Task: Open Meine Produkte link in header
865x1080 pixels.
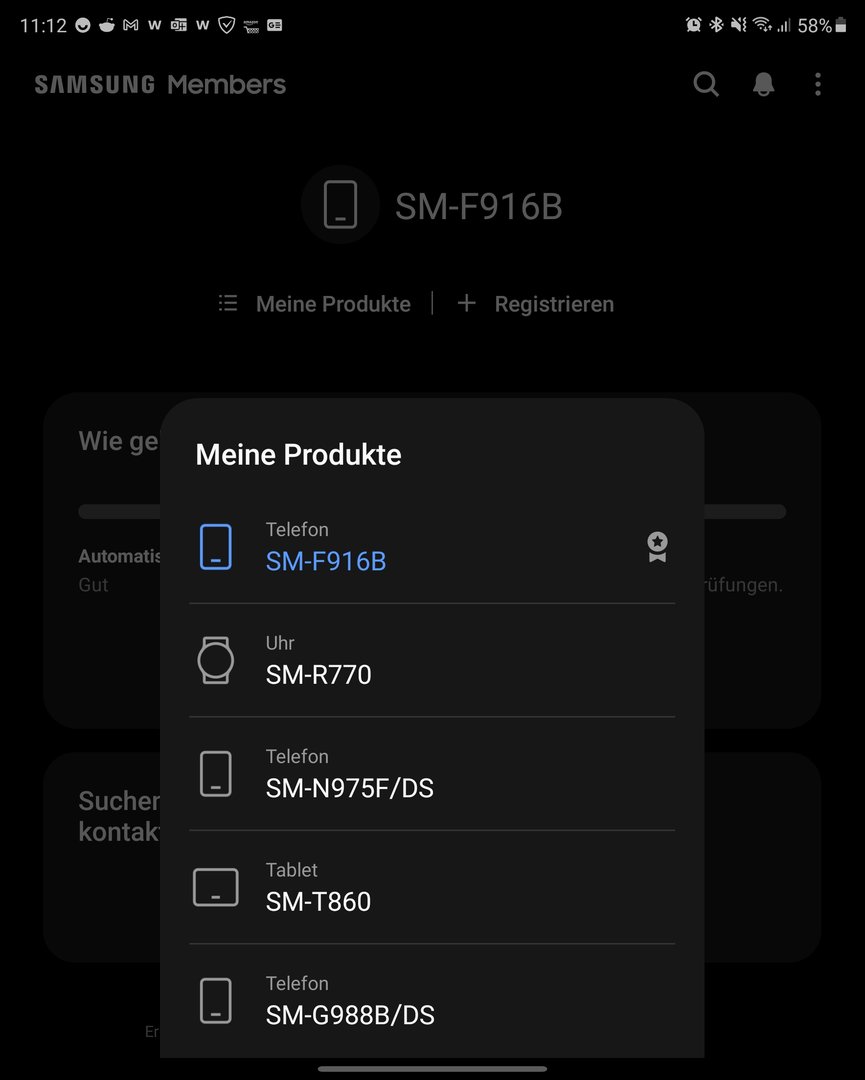Action: pyautogui.click(x=333, y=304)
